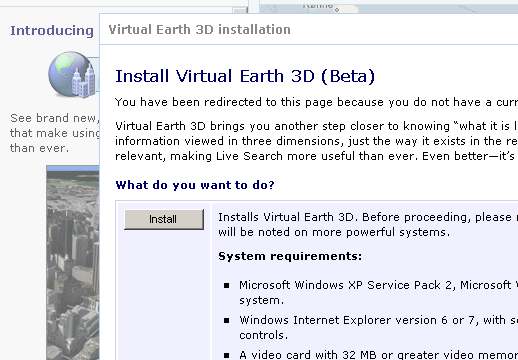Viewport: 518px width, 360px height.
Task: Open the aerial city thumbnail image
Action: coord(73,262)
